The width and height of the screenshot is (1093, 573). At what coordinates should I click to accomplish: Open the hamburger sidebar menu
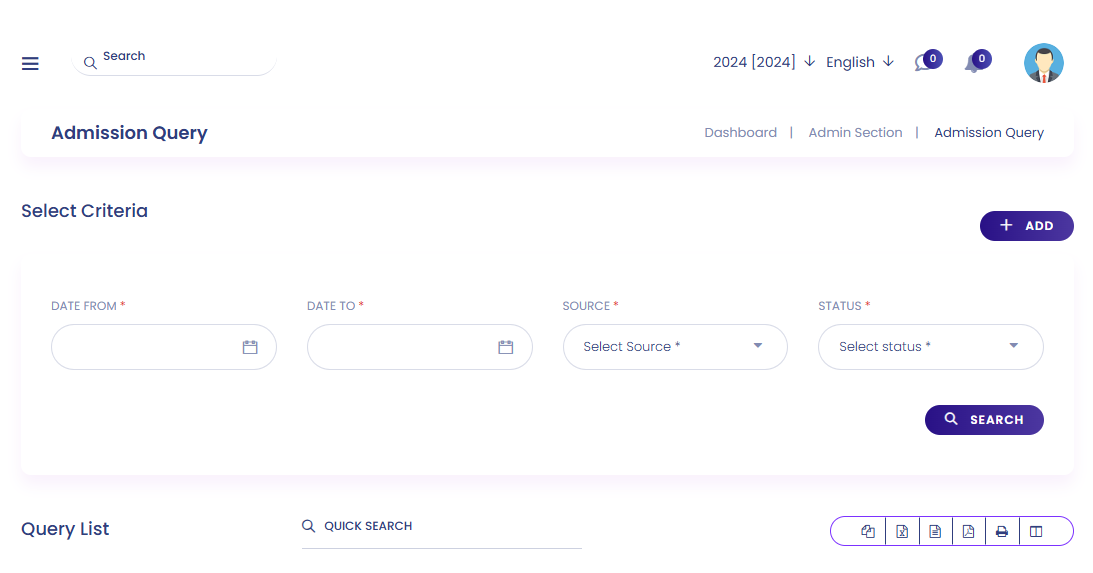click(x=30, y=63)
